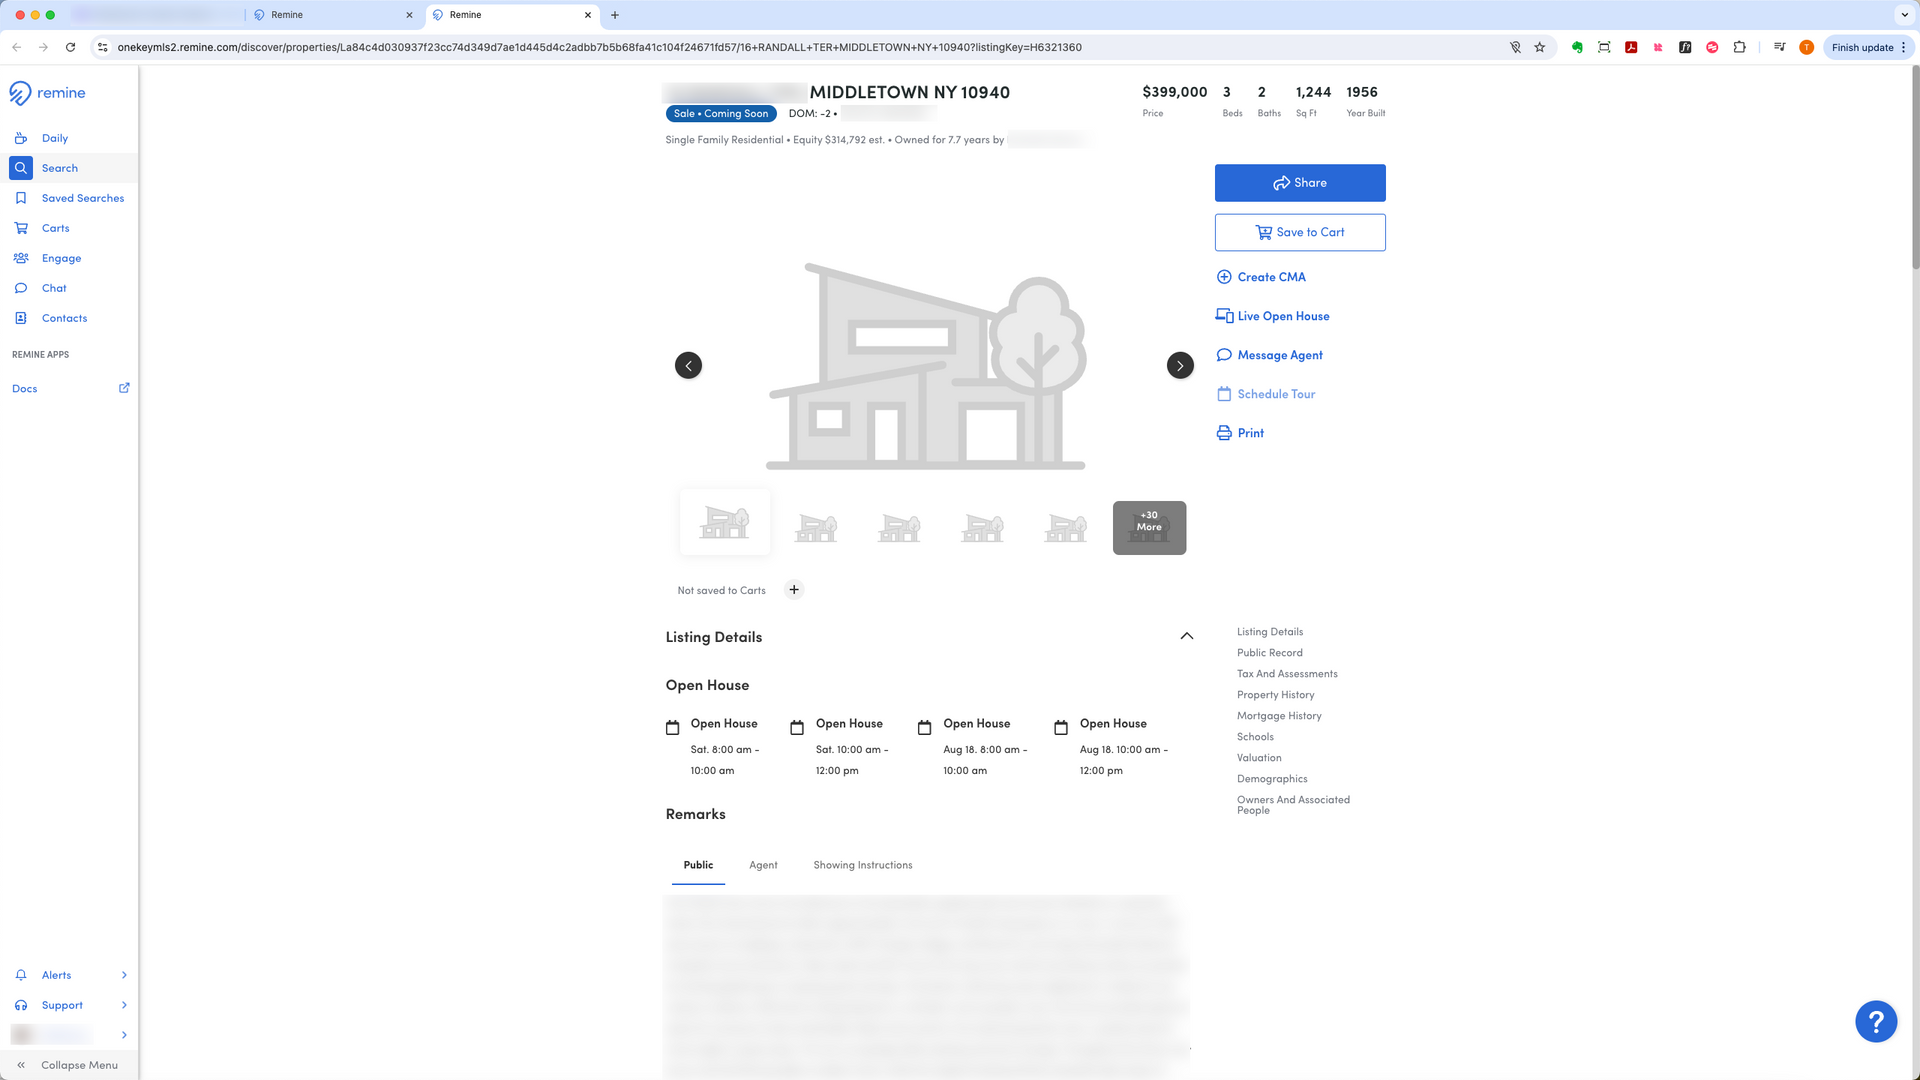Screen dimensions: 1920x1080
Task: Collapse the Listing Details section chevron
Action: point(1187,636)
